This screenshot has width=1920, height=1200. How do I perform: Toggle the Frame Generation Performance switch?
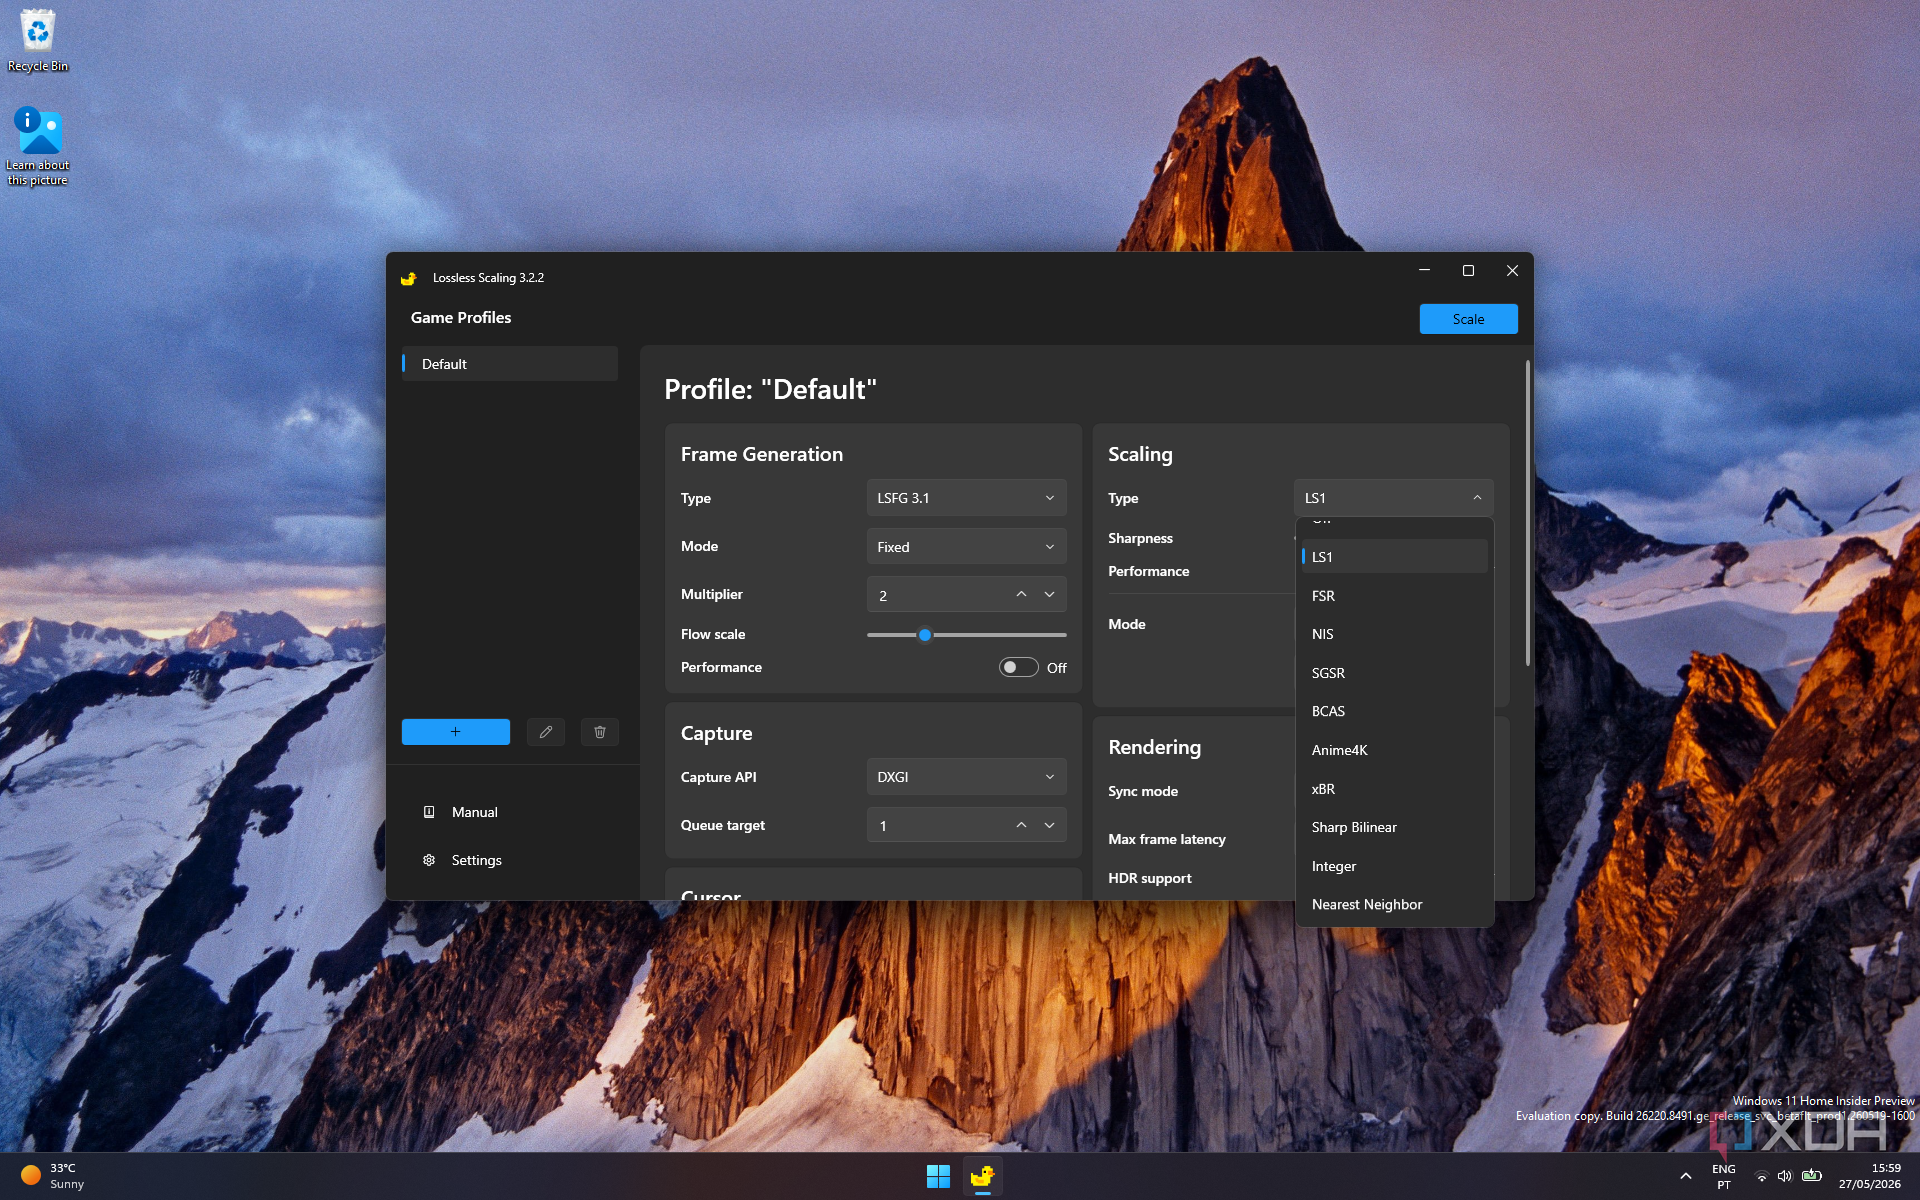(1018, 667)
